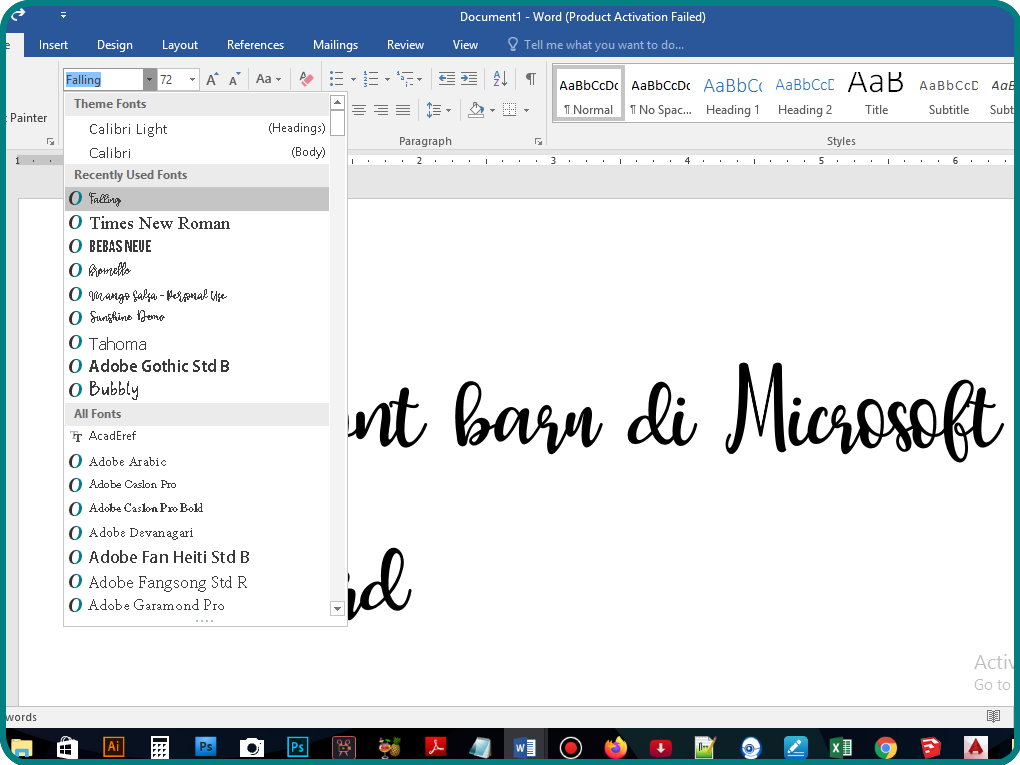Clear all formatting with the eraser icon
Viewport: 1020px width, 765px height.
306,79
